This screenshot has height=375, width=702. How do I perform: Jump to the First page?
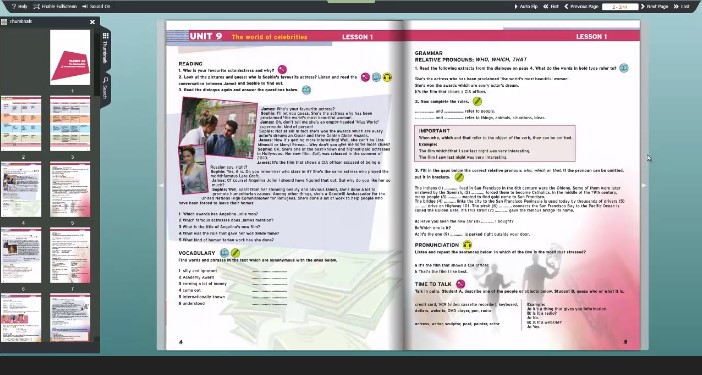(x=551, y=6)
